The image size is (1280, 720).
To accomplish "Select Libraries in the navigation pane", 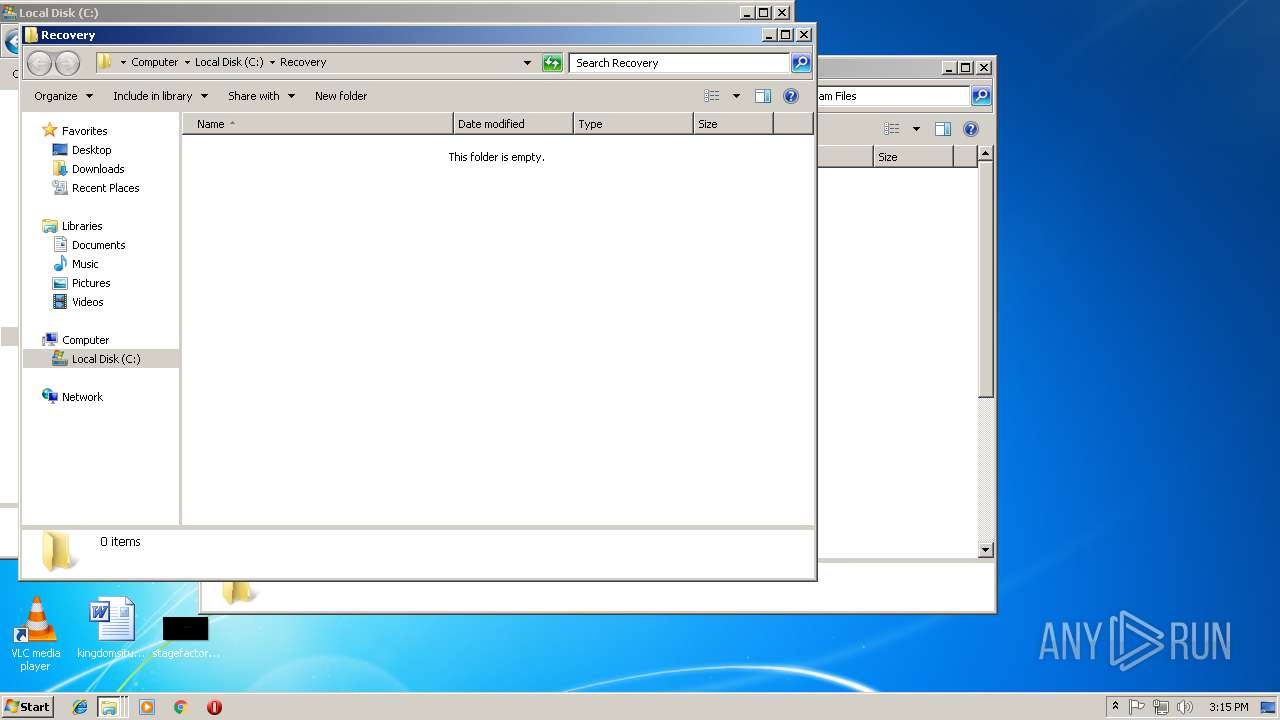I will click(82, 226).
